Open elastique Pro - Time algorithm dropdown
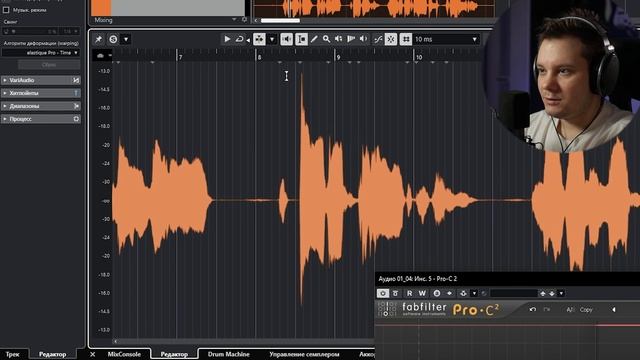640x360 pixels. (x=40, y=53)
